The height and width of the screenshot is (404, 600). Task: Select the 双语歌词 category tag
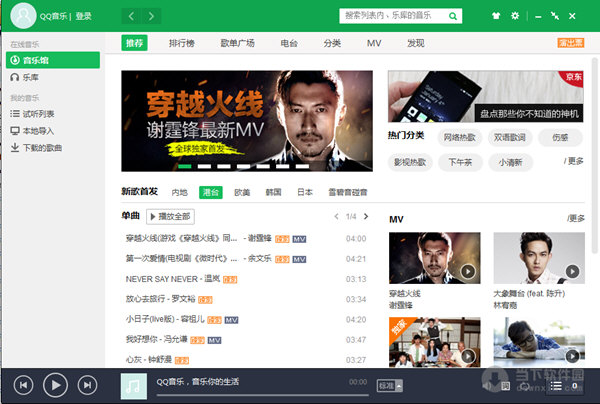coord(510,137)
